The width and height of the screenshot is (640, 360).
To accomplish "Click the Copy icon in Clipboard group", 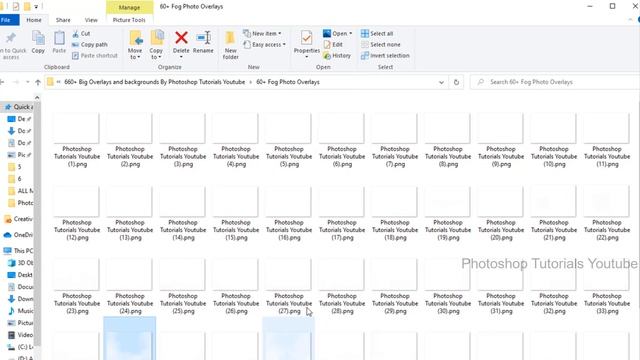I will [38, 38].
